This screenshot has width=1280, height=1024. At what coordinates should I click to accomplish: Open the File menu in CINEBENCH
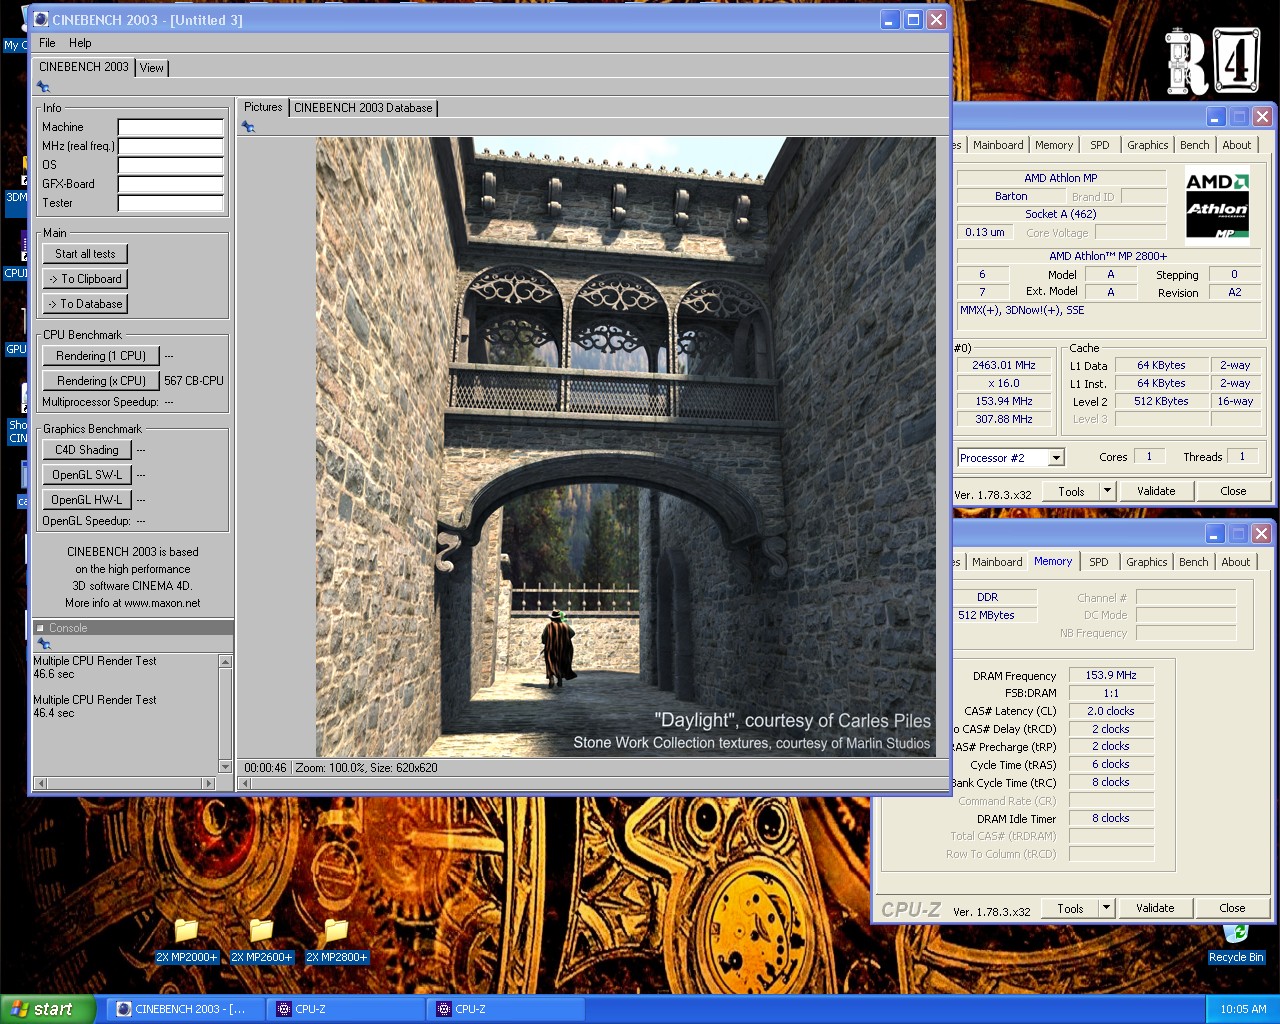[x=47, y=43]
